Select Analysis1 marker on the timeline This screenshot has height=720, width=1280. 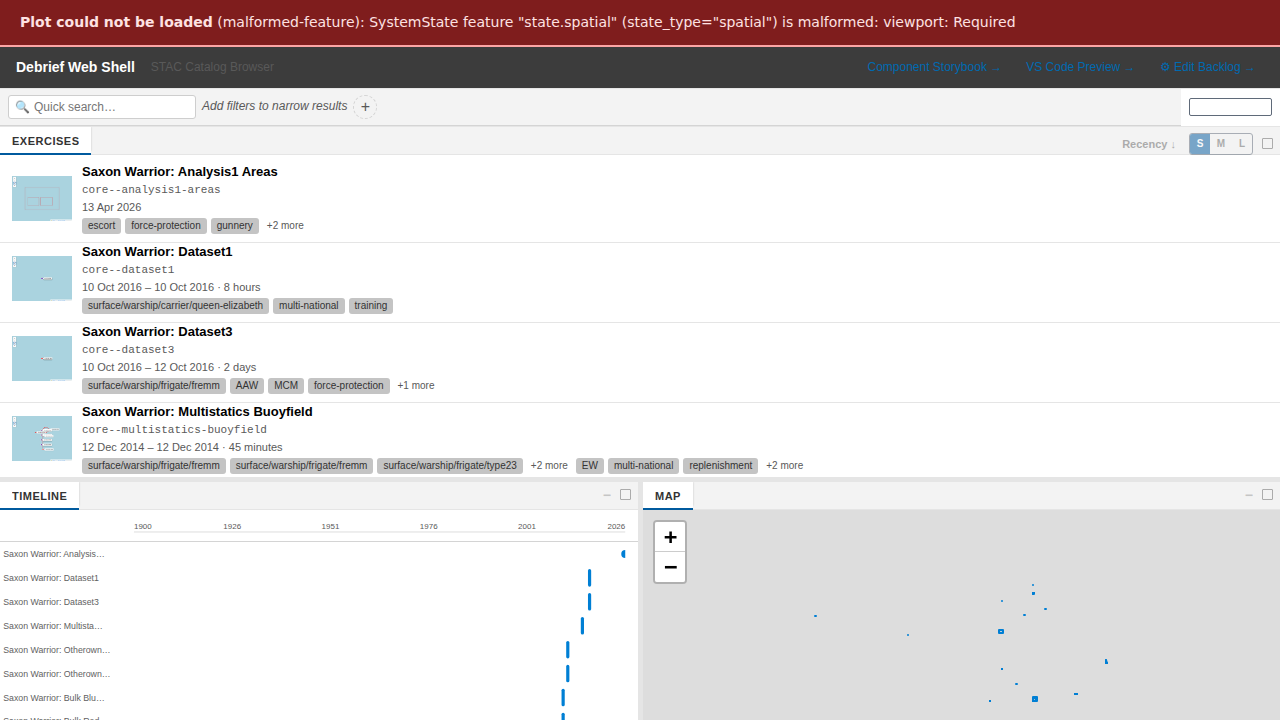pyautogui.click(x=624, y=554)
